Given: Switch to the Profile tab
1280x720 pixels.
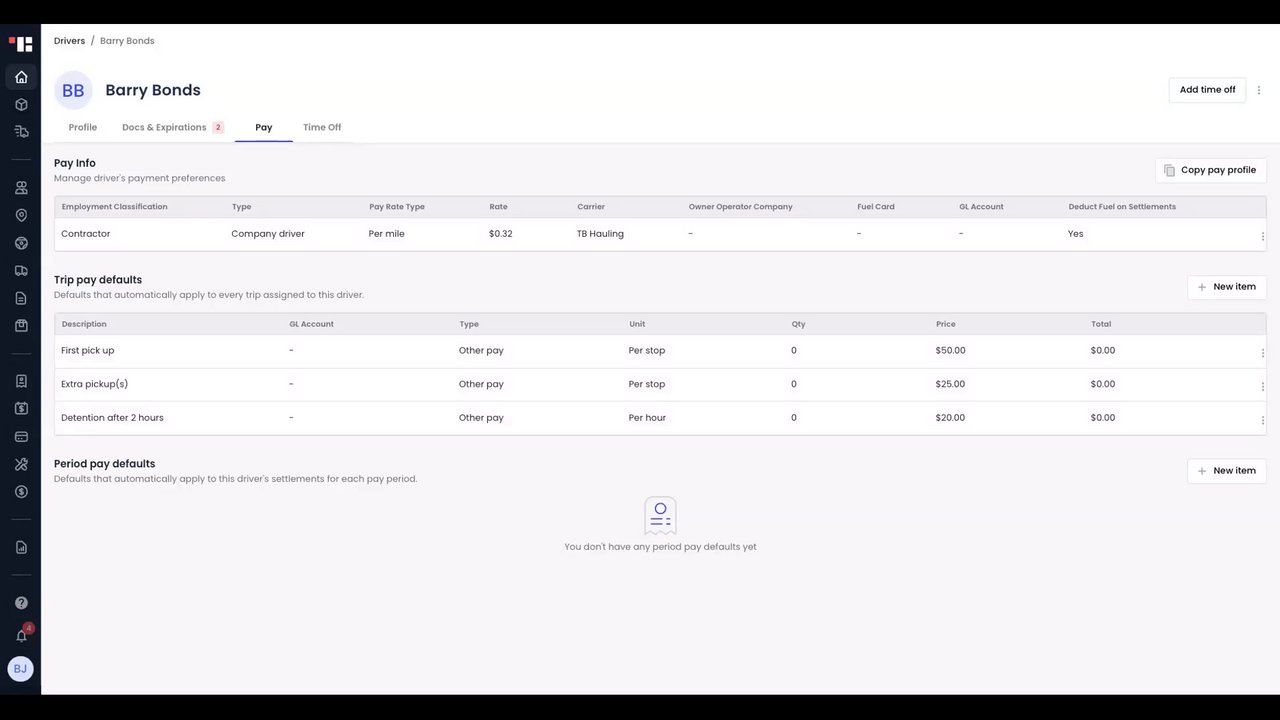Looking at the screenshot, I should coord(83,127).
